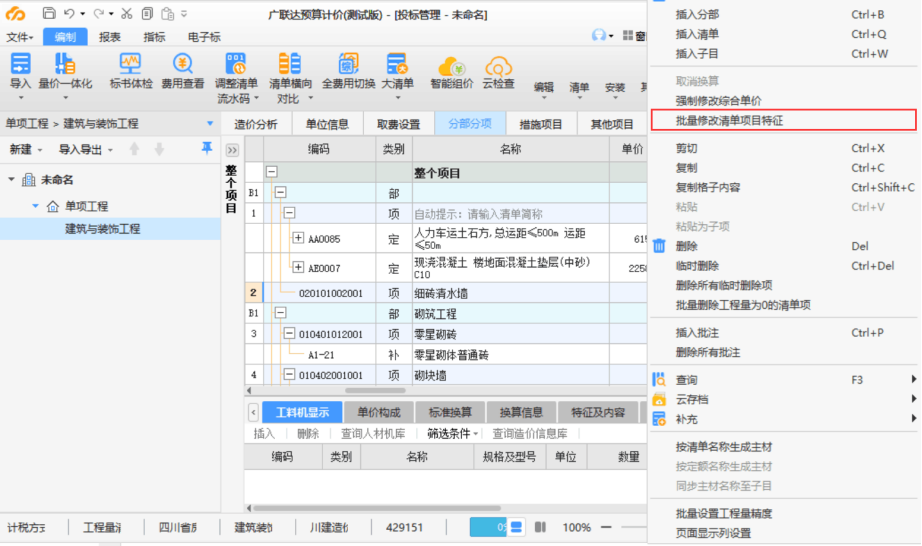This screenshot has width=922, height=546.
Task: Open the 筛选条件 dropdown
Action: tap(453, 434)
